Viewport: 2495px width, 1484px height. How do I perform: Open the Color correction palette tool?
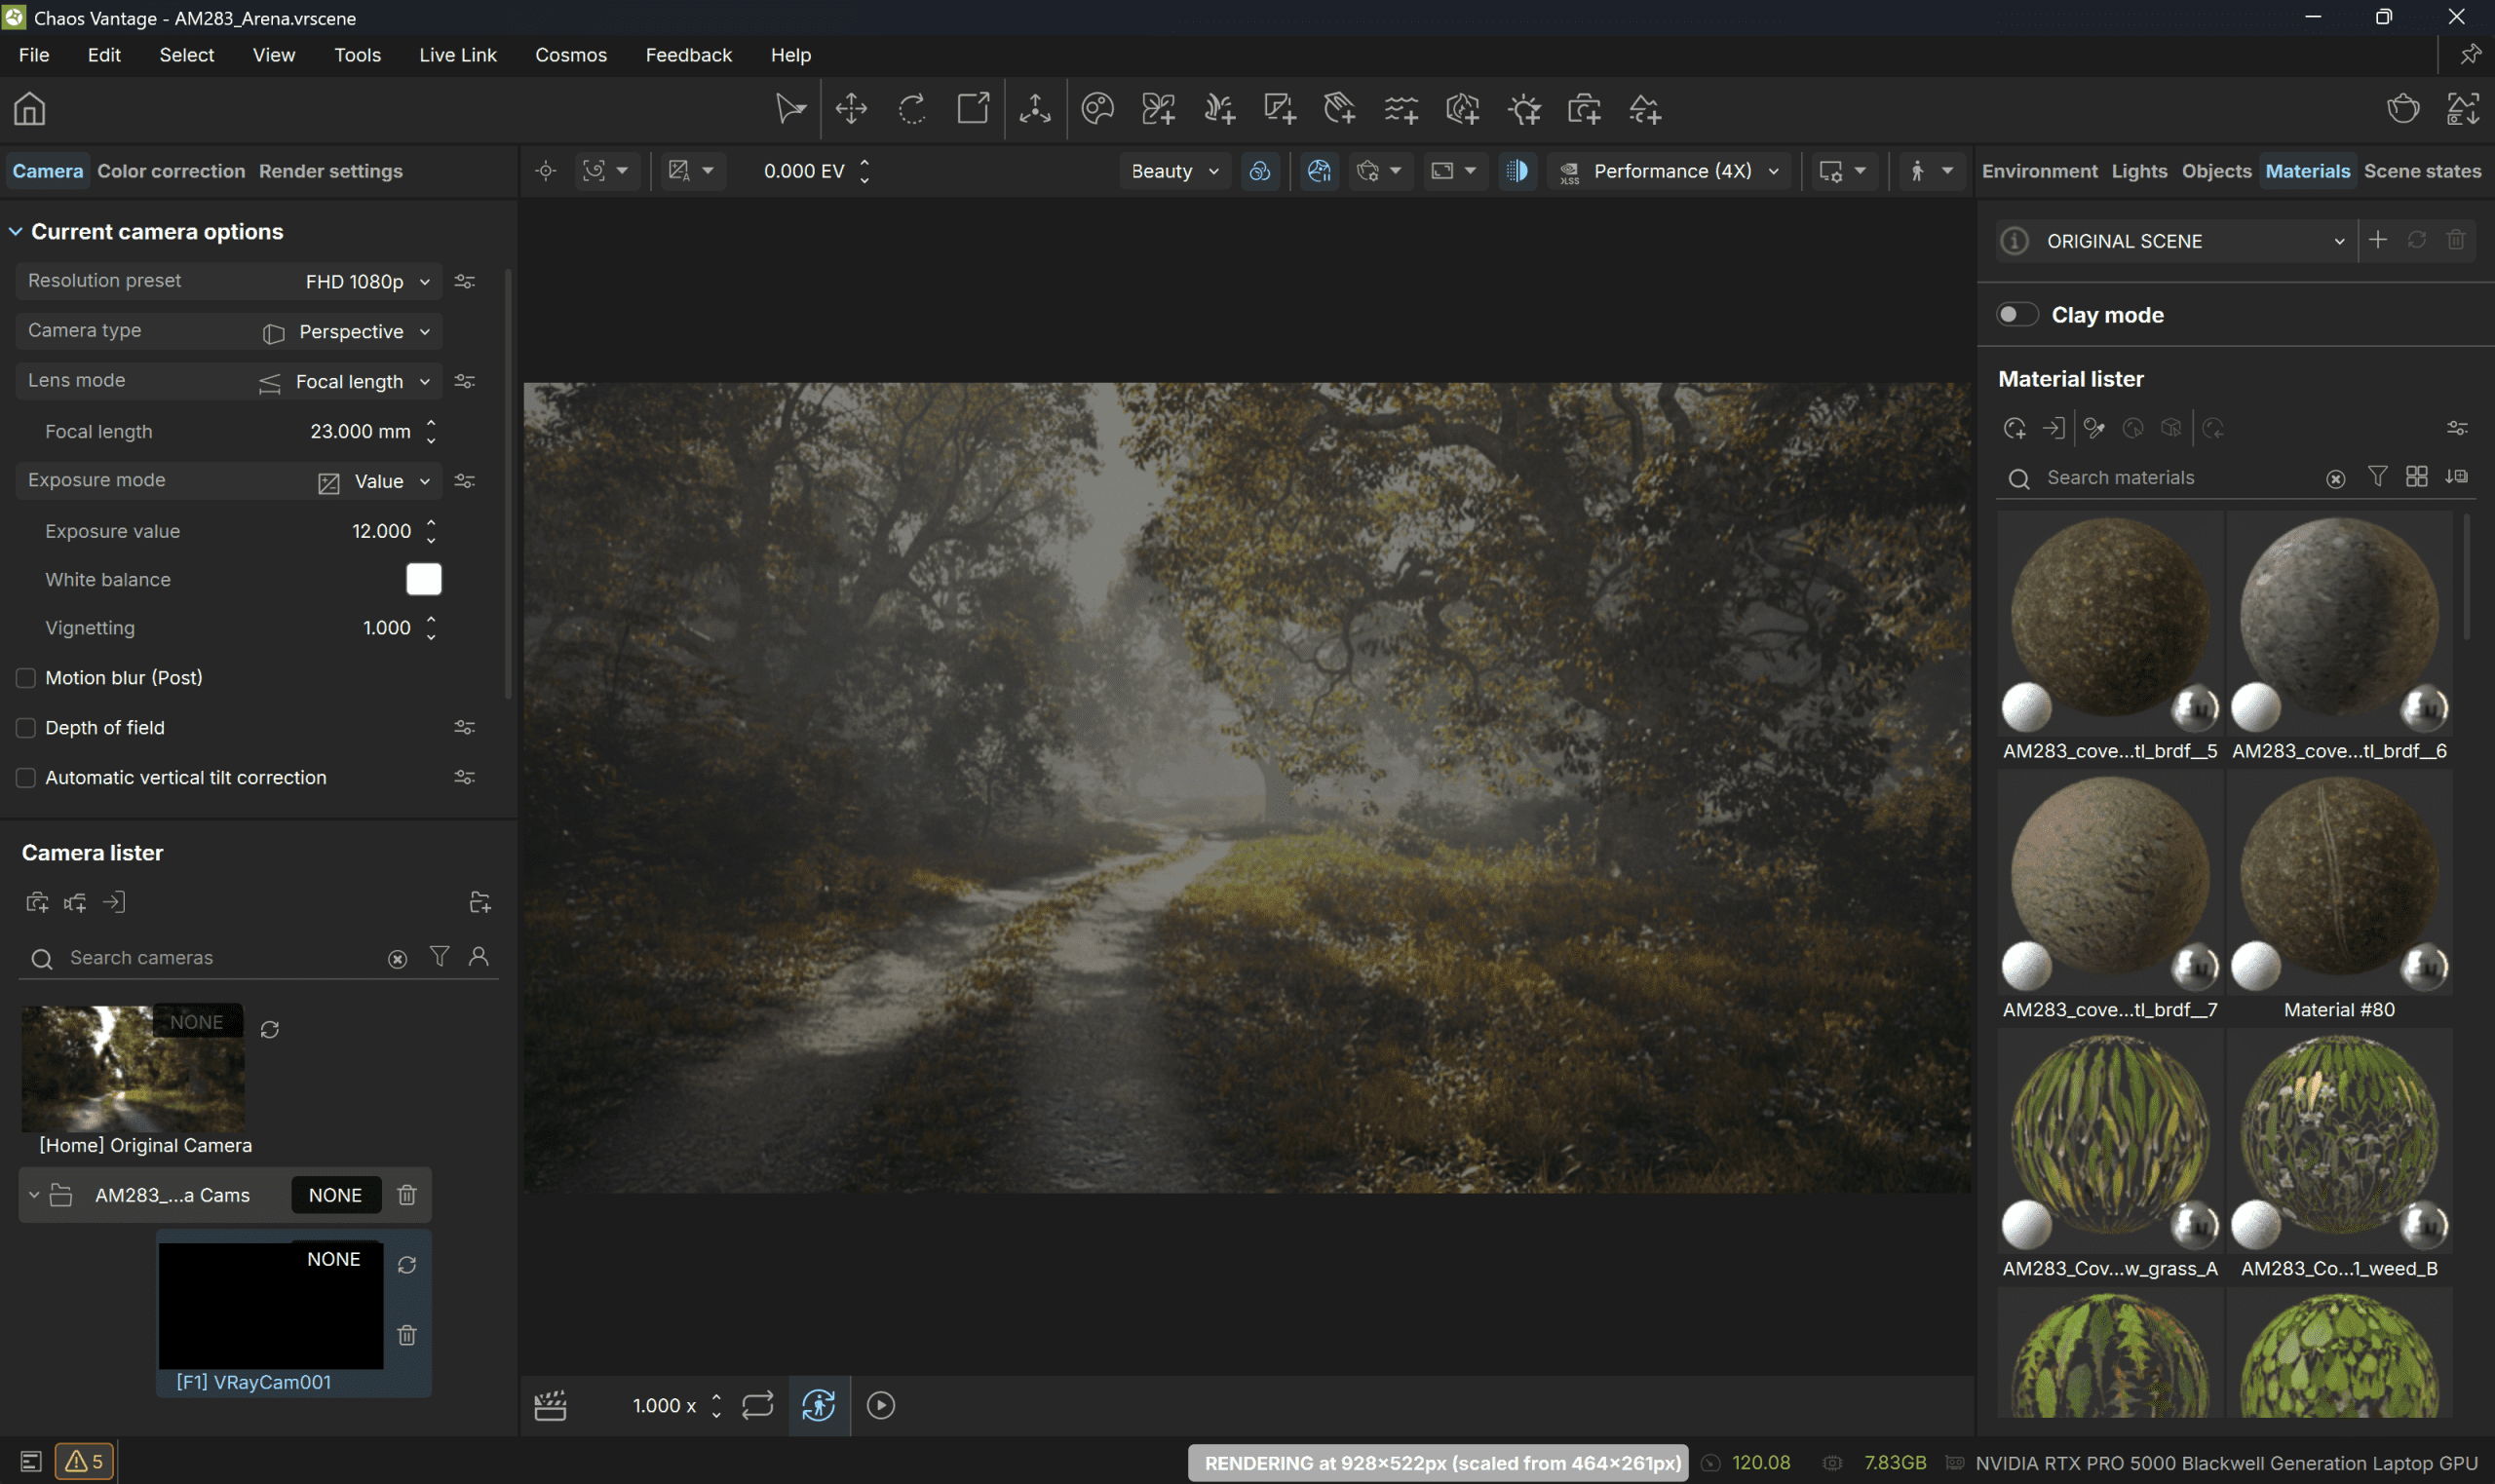1097,108
